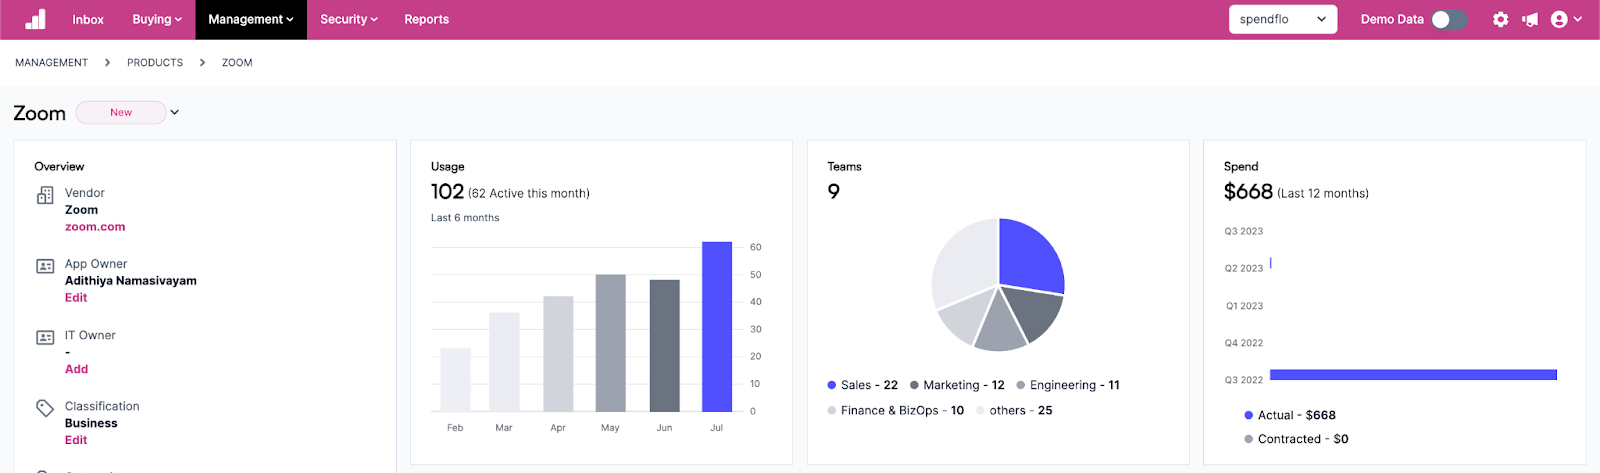Screen dimensions: 1600x473
Task: Click the Vendor building icon
Action: 45,195
